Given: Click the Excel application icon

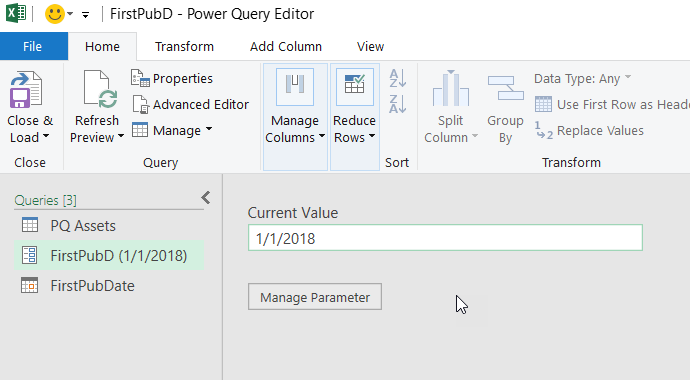Looking at the screenshot, I should tap(16, 13).
